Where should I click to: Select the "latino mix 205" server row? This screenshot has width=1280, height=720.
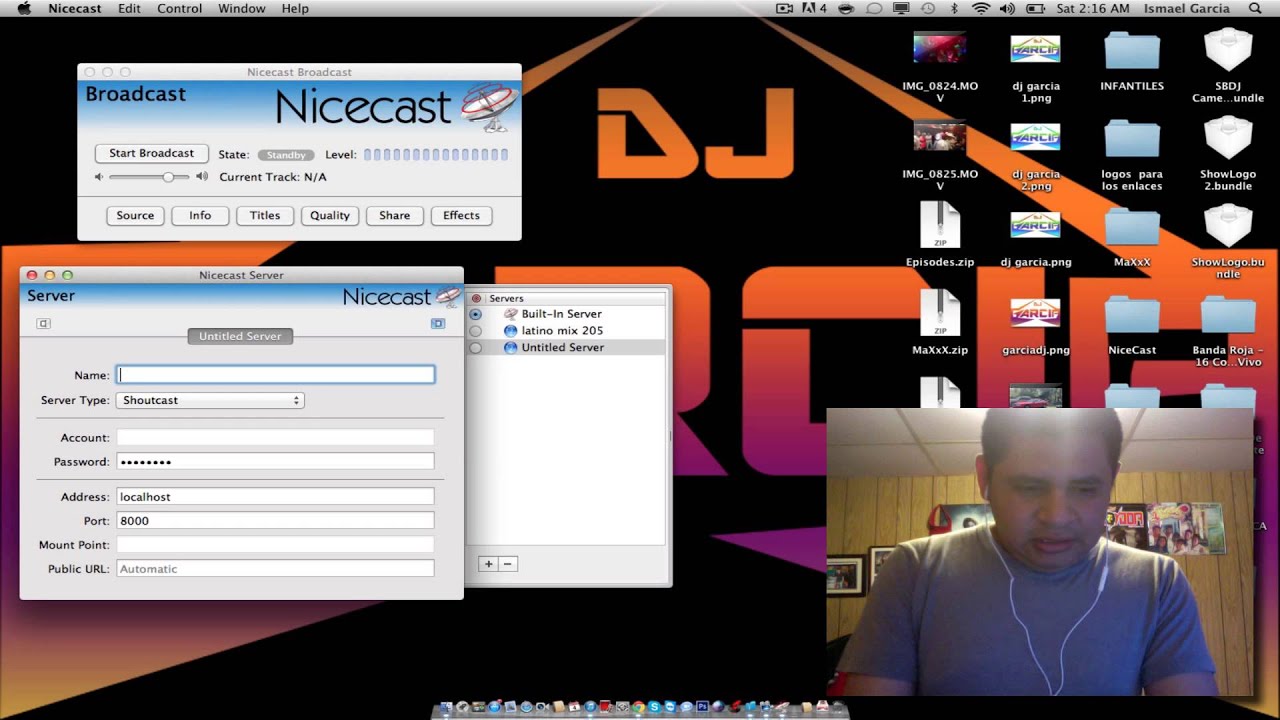pyautogui.click(x=566, y=331)
